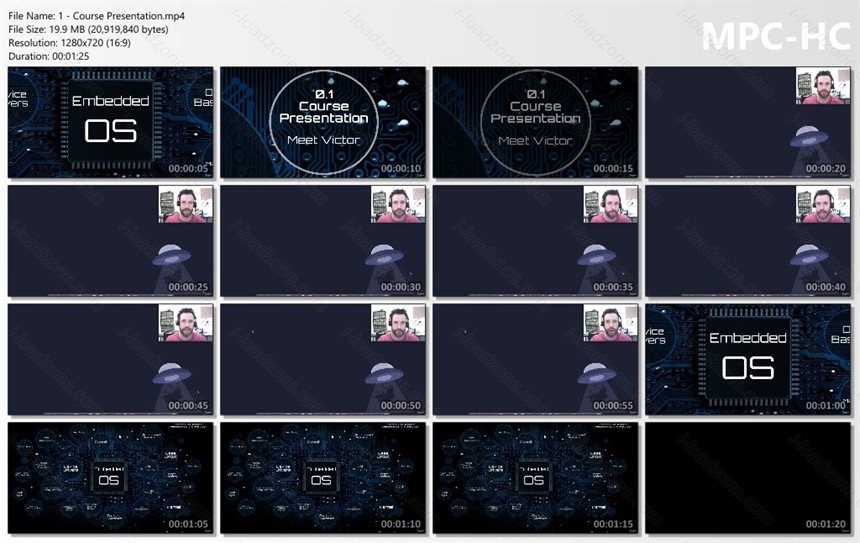860x543 pixels.
Task: Click the thumbnail timestamped 00:00:20
Action: click(x=748, y=122)
